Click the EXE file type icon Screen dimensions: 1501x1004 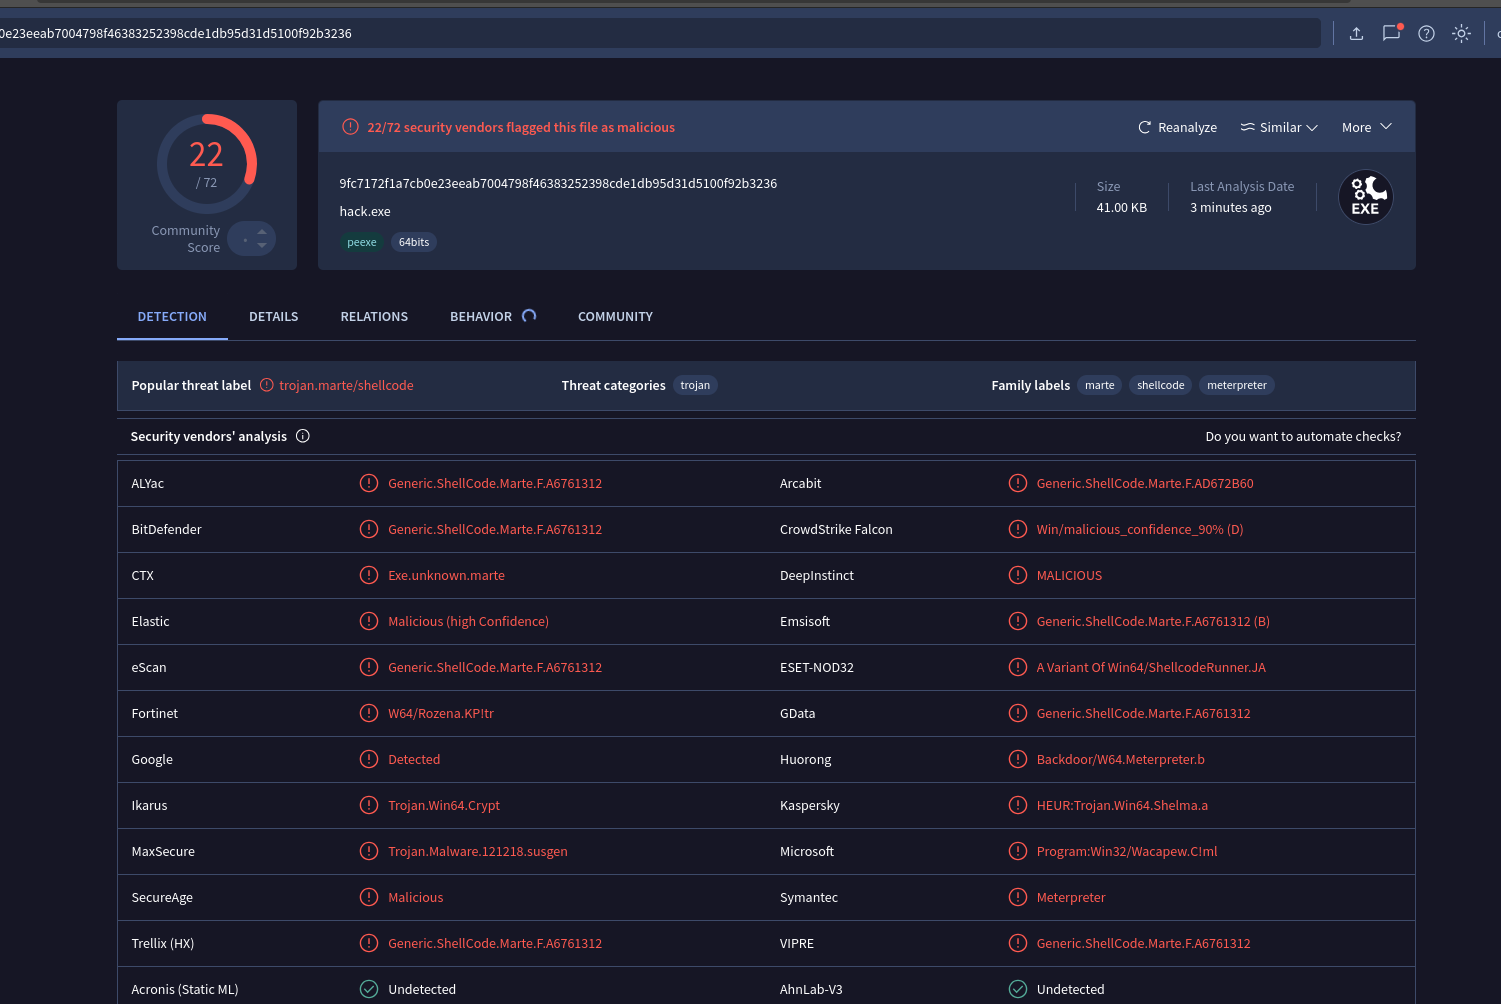pos(1366,197)
